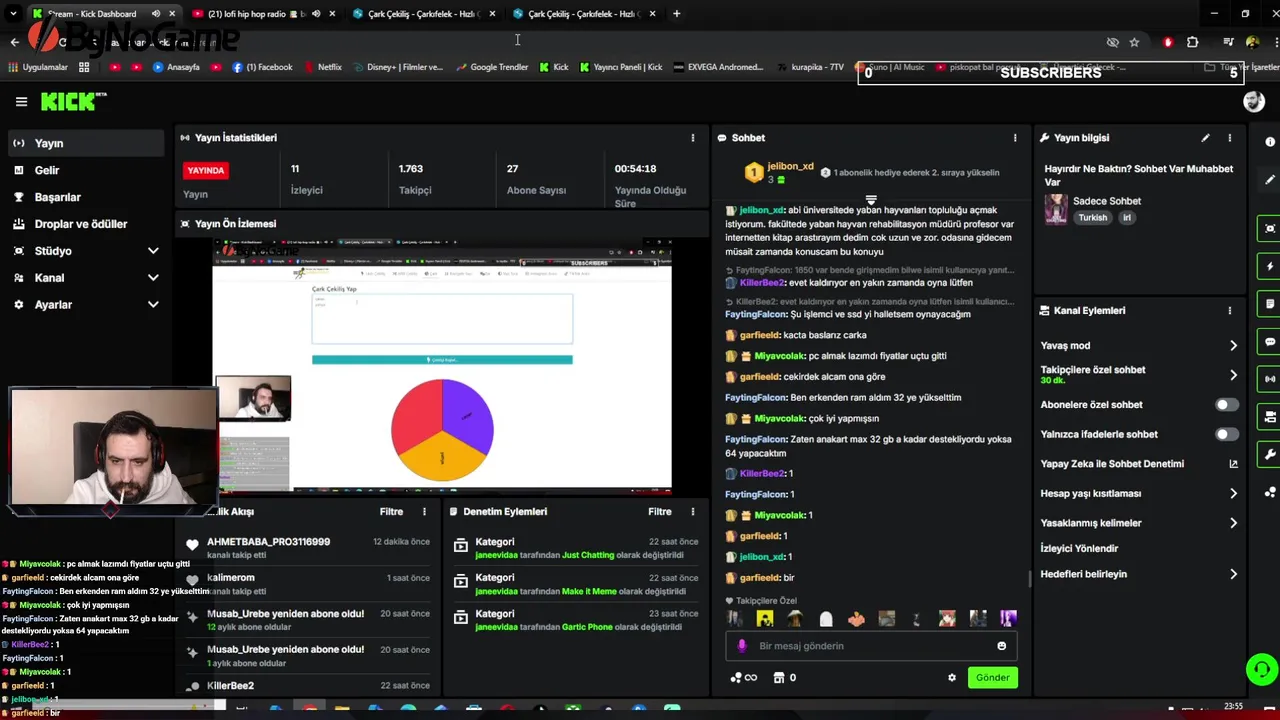The width and height of the screenshot is (1280, 720).
Task: Open Takipçilere özel sohbet arrow
Action: 1233,375
